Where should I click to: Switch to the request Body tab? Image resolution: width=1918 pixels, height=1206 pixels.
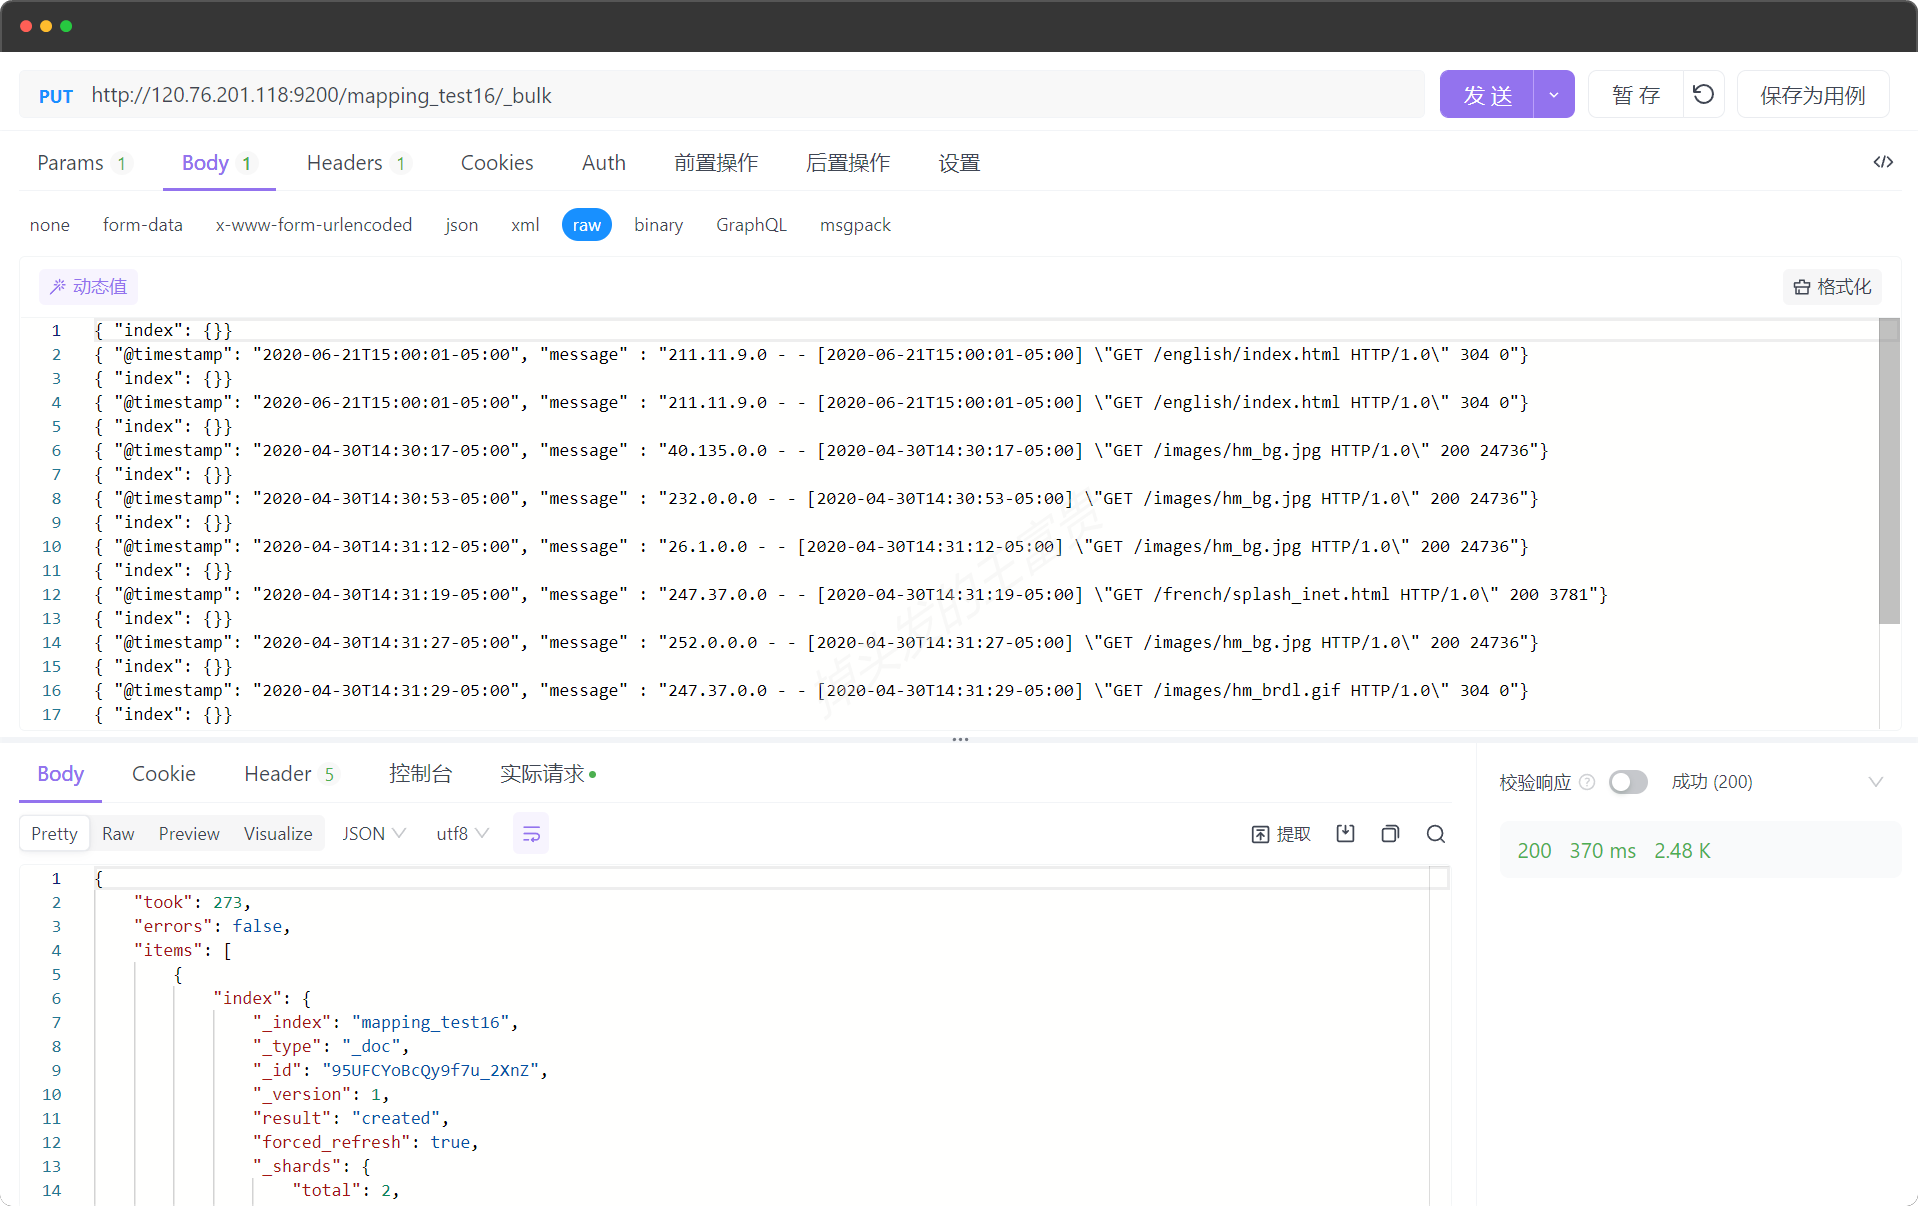point(218,163)
